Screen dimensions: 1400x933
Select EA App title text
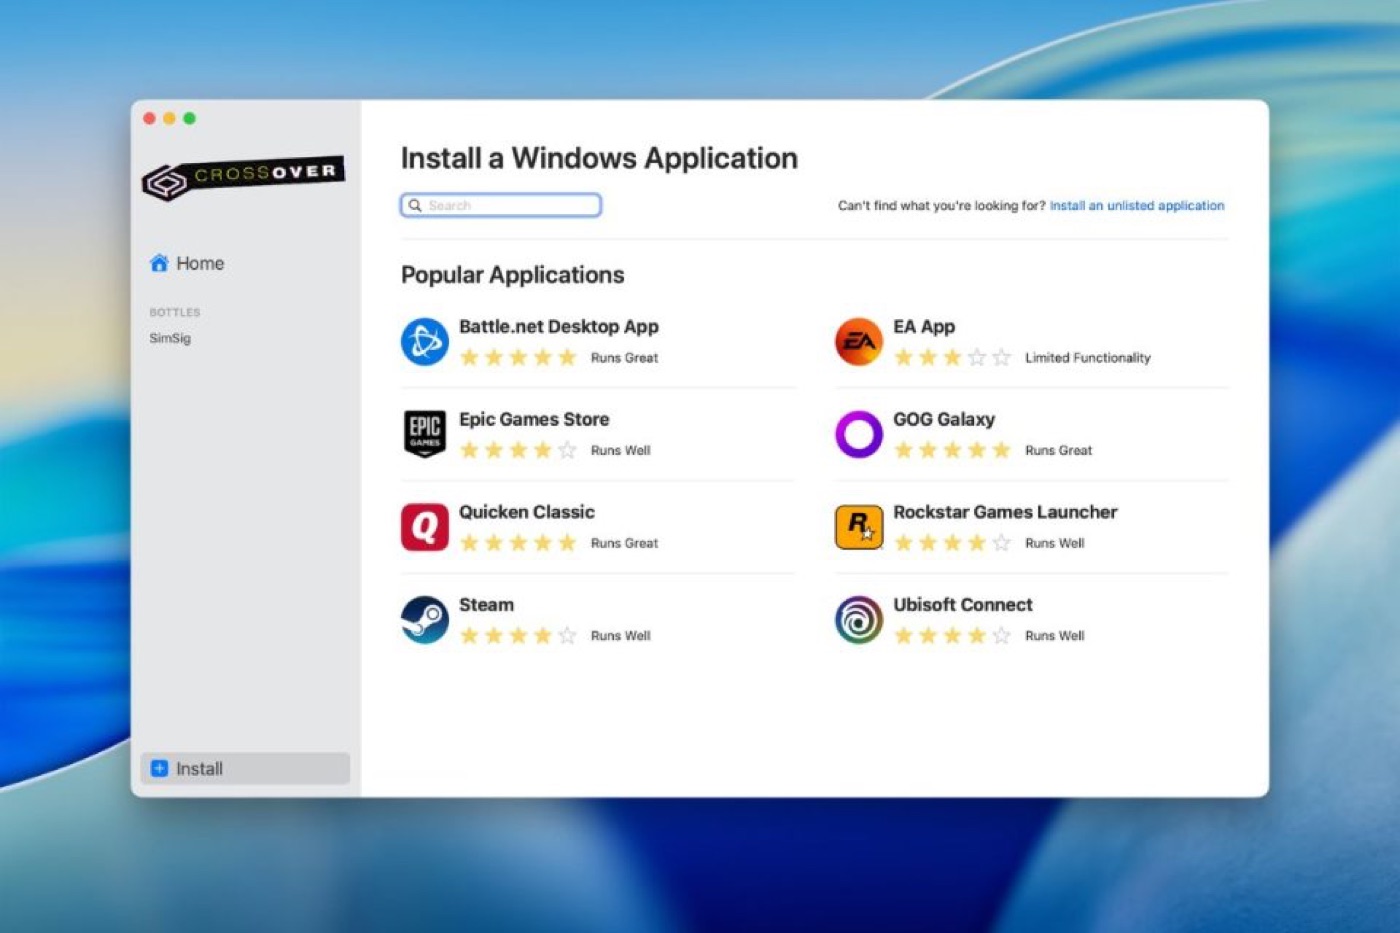924,327
